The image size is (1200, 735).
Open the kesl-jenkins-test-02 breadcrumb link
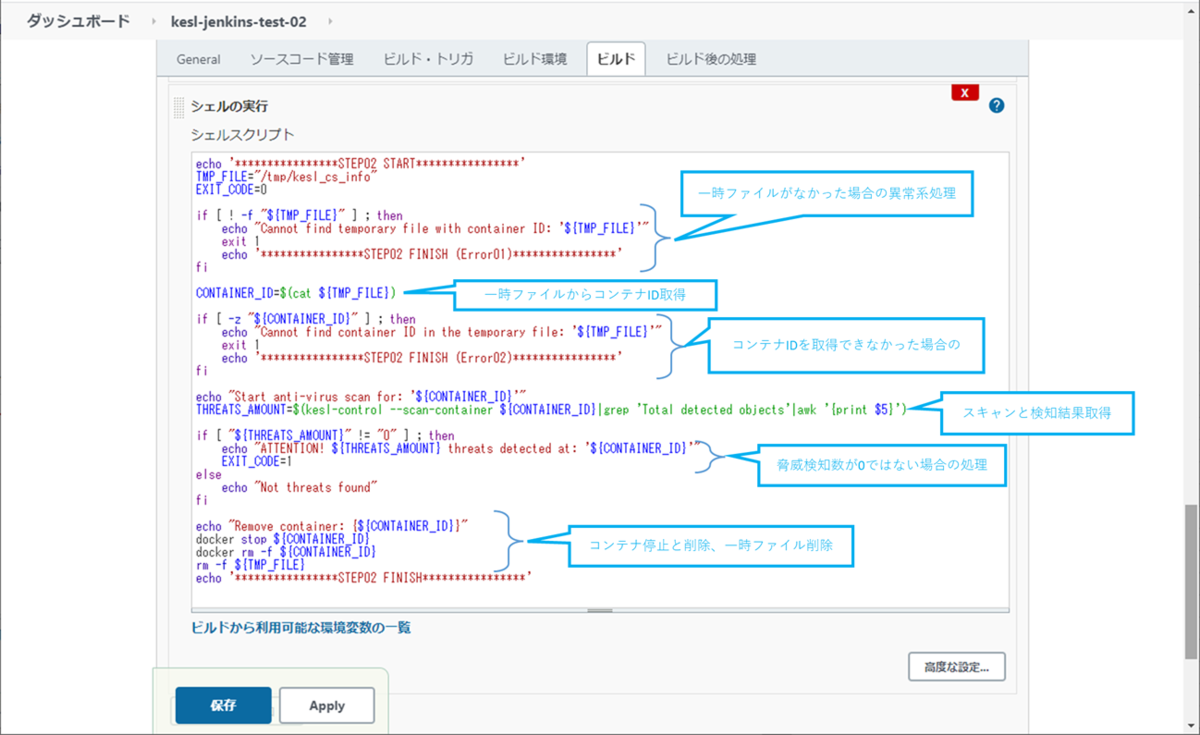point(241,21)
